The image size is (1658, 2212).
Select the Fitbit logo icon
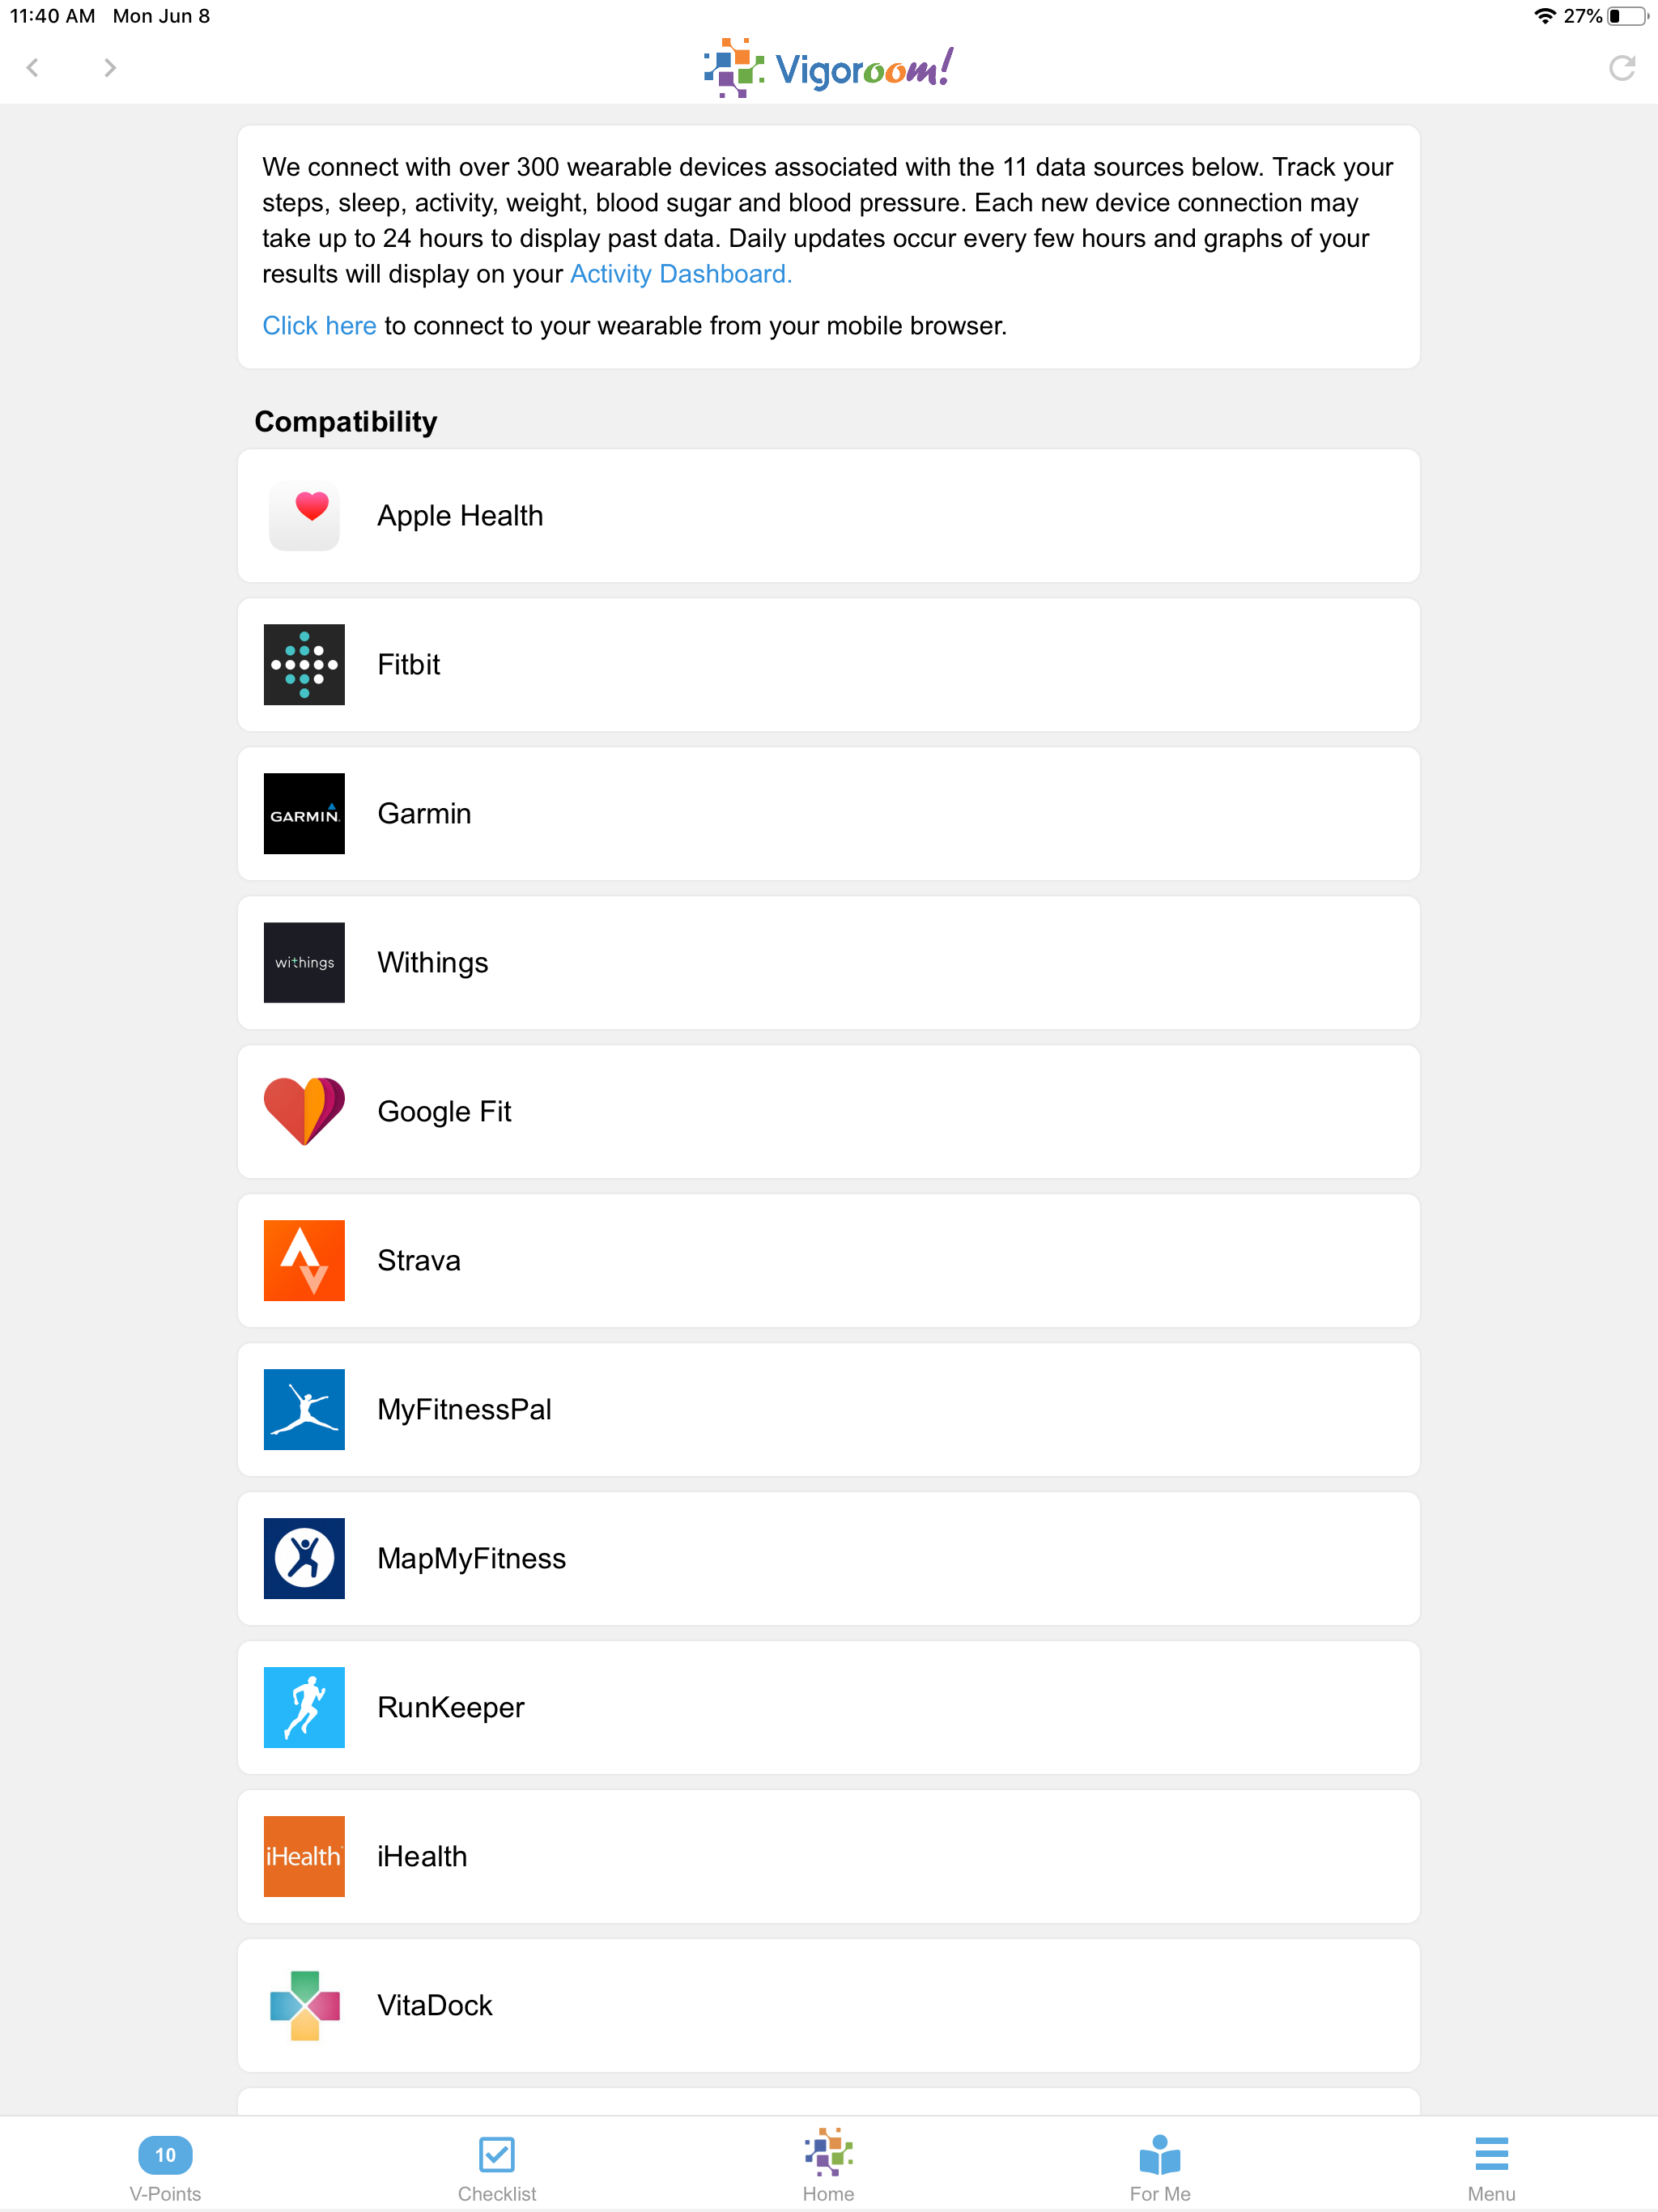click(x=304, y=664)
